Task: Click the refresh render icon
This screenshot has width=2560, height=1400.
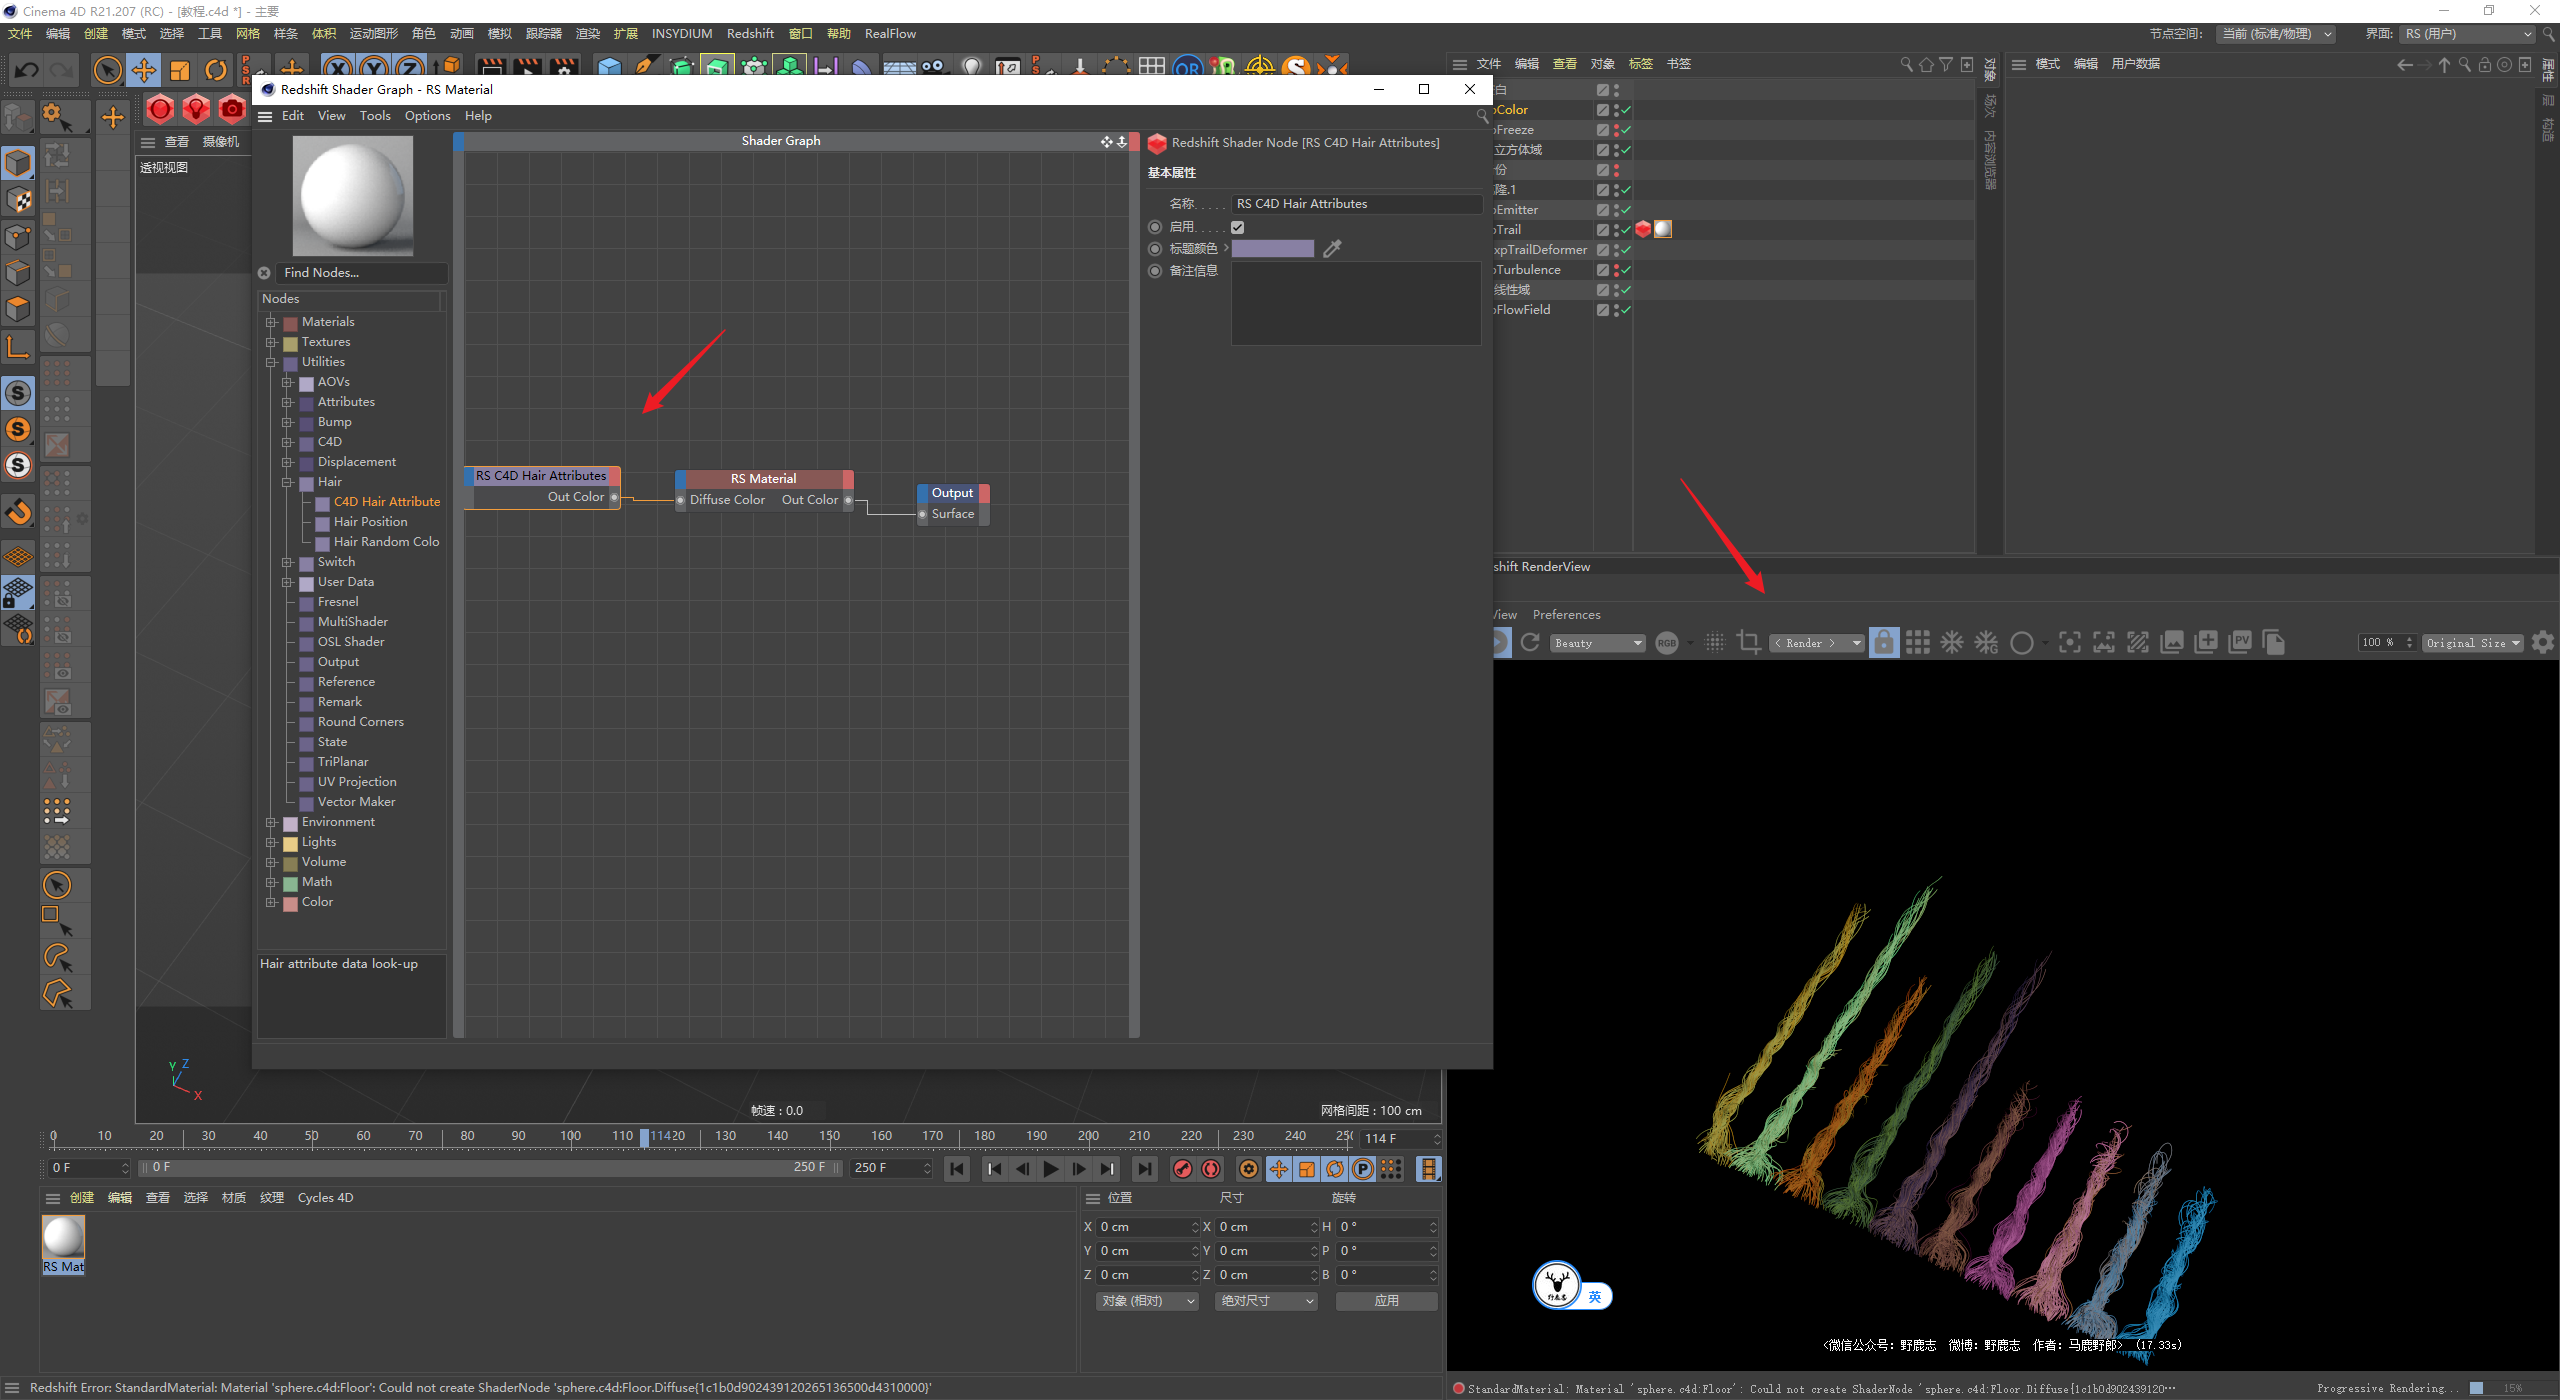Action: [x=1530, y=642]
